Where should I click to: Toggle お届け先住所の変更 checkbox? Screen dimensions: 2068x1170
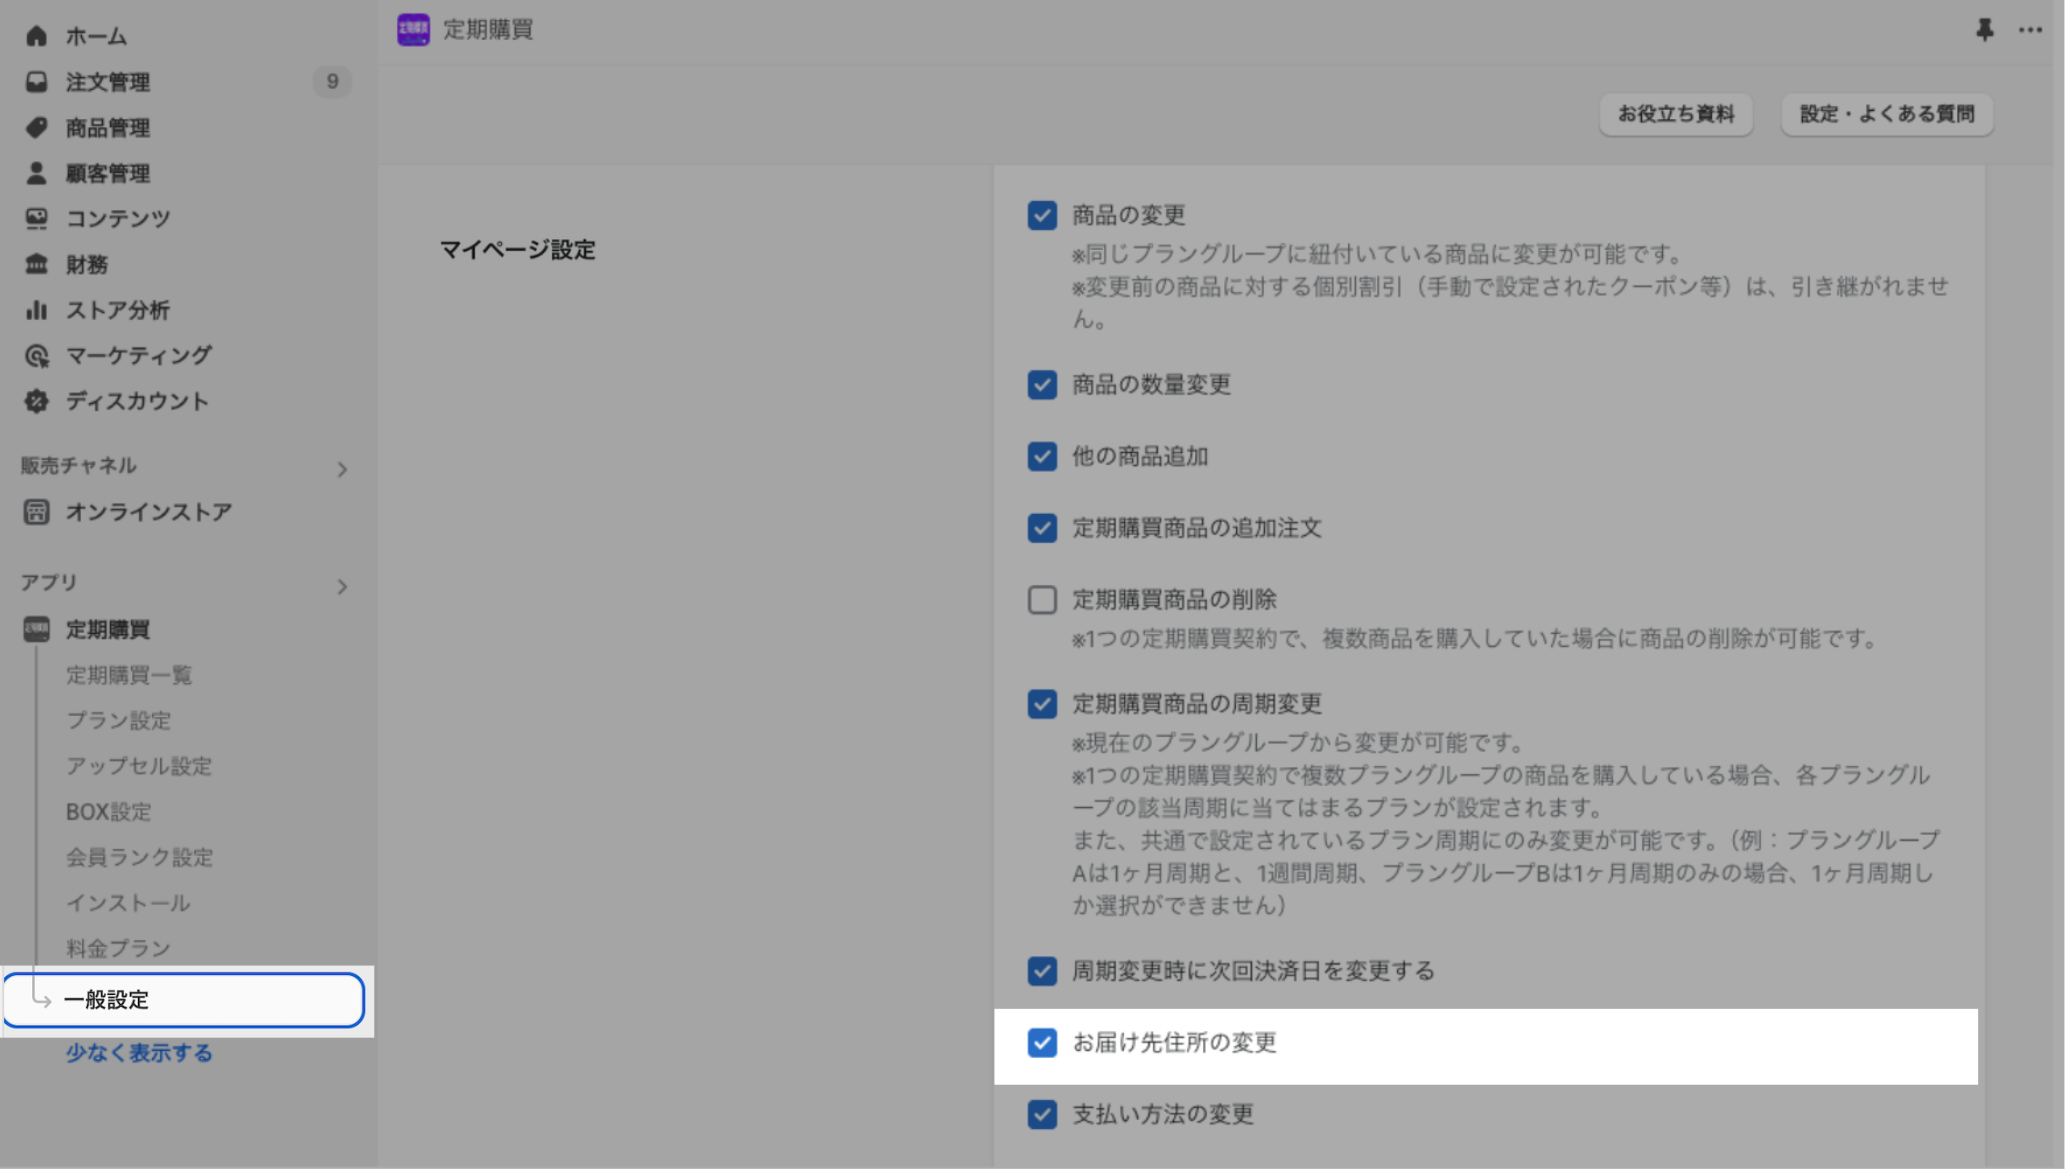[x=1042, y=1043]
